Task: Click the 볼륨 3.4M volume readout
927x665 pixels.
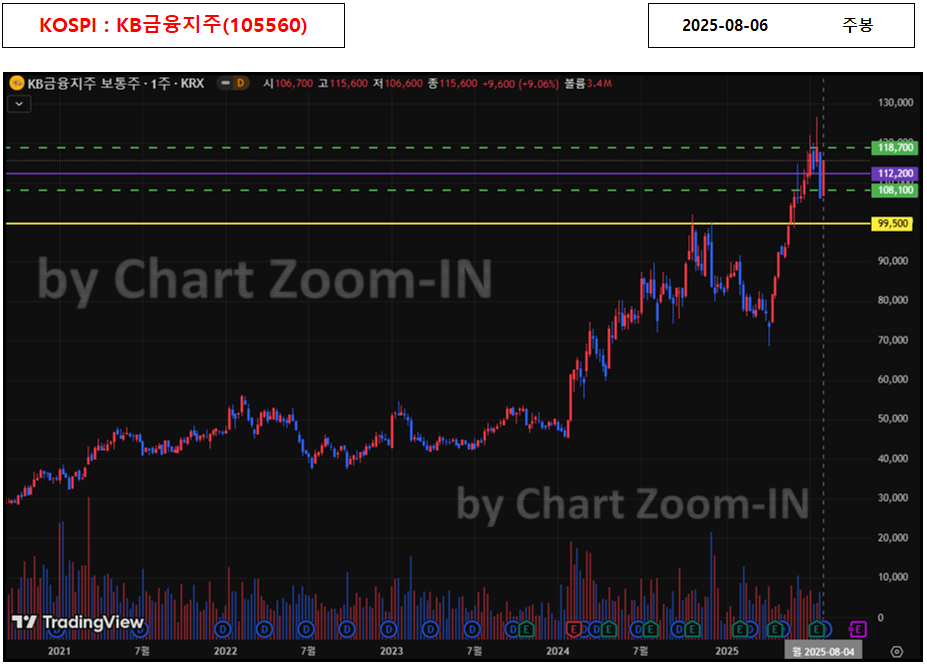Action: click(588, 83)
